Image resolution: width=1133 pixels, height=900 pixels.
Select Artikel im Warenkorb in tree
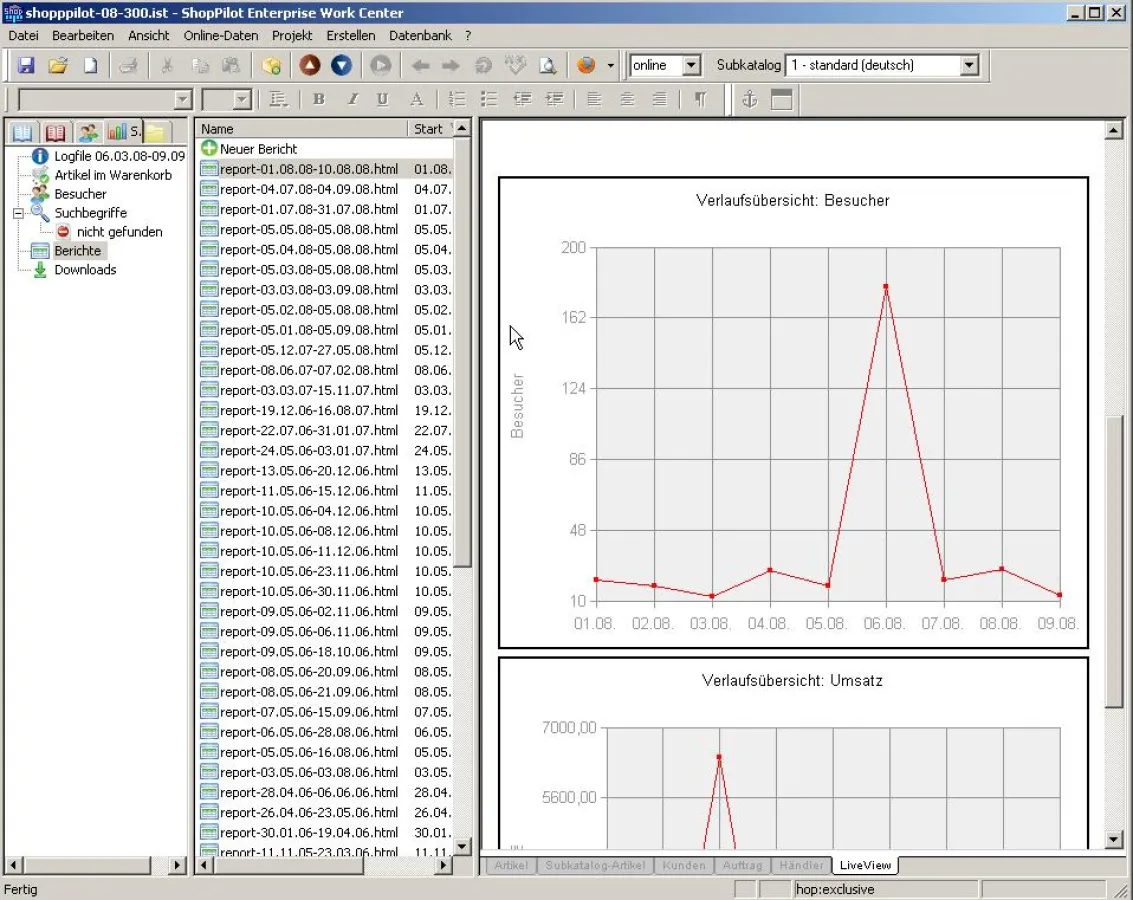(x=112, y=175)
